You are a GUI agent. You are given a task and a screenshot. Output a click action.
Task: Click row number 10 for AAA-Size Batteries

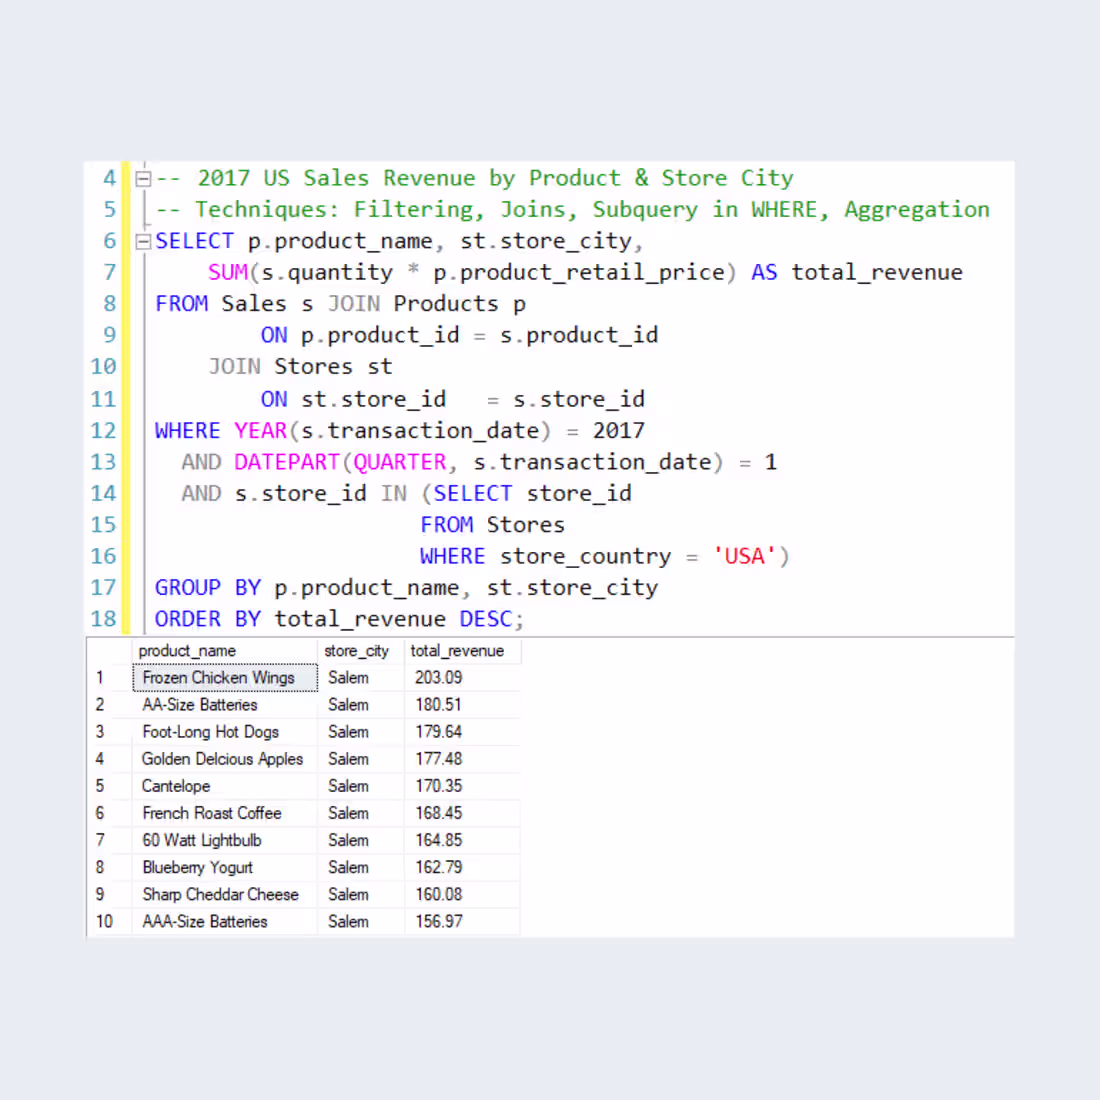(x=104, y=921)
